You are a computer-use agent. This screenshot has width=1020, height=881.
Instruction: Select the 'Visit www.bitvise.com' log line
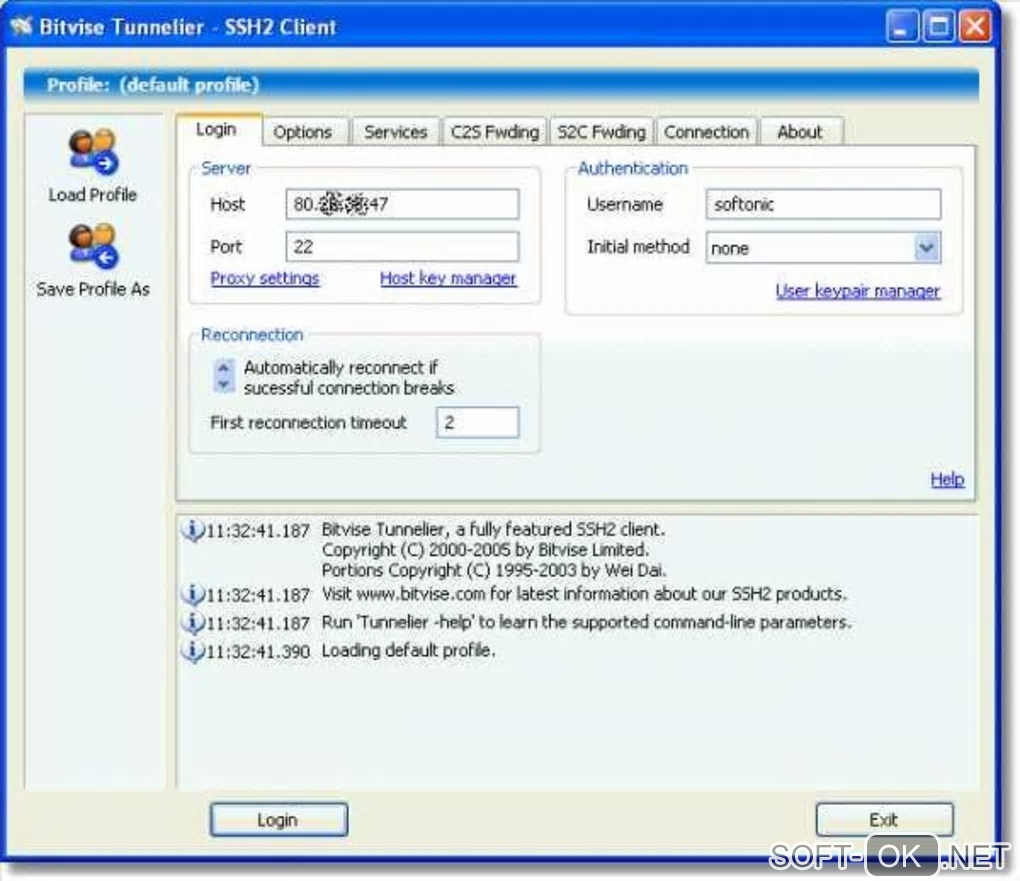pyautogui.click(x=584, y=594)
